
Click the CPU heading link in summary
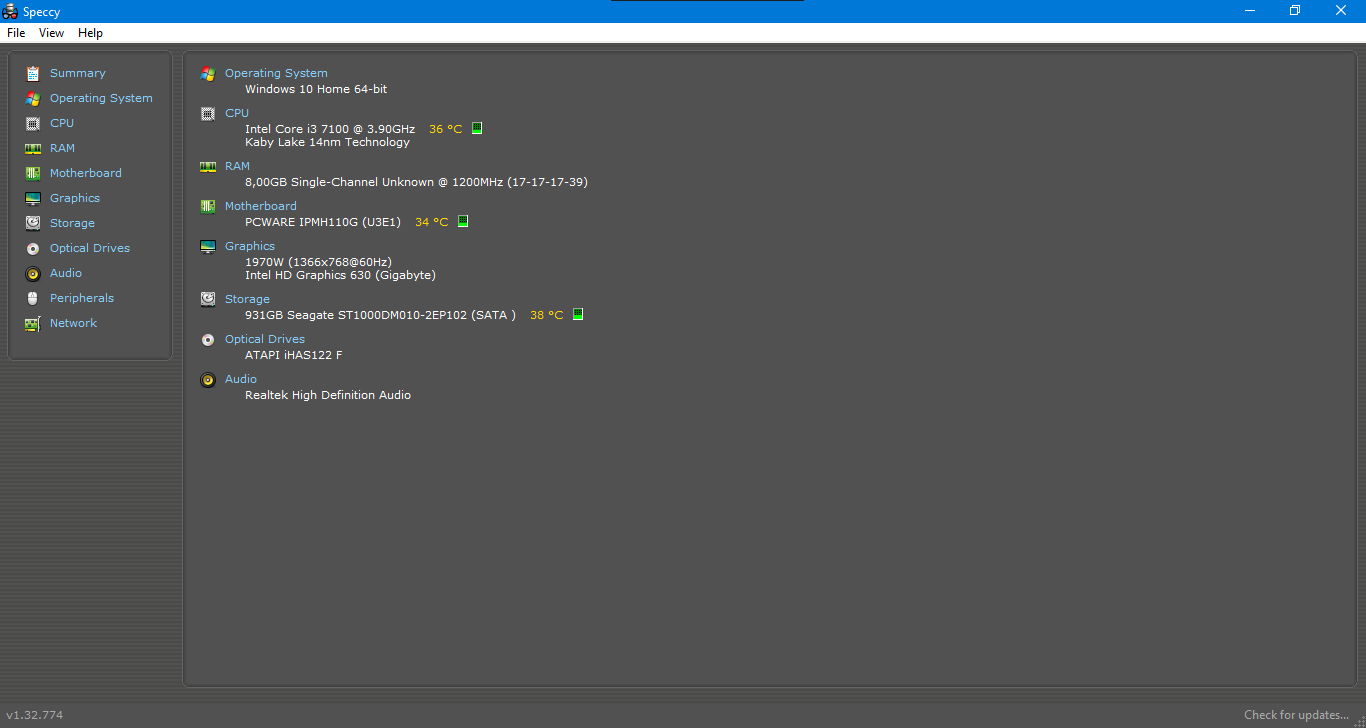click(237, 113)
